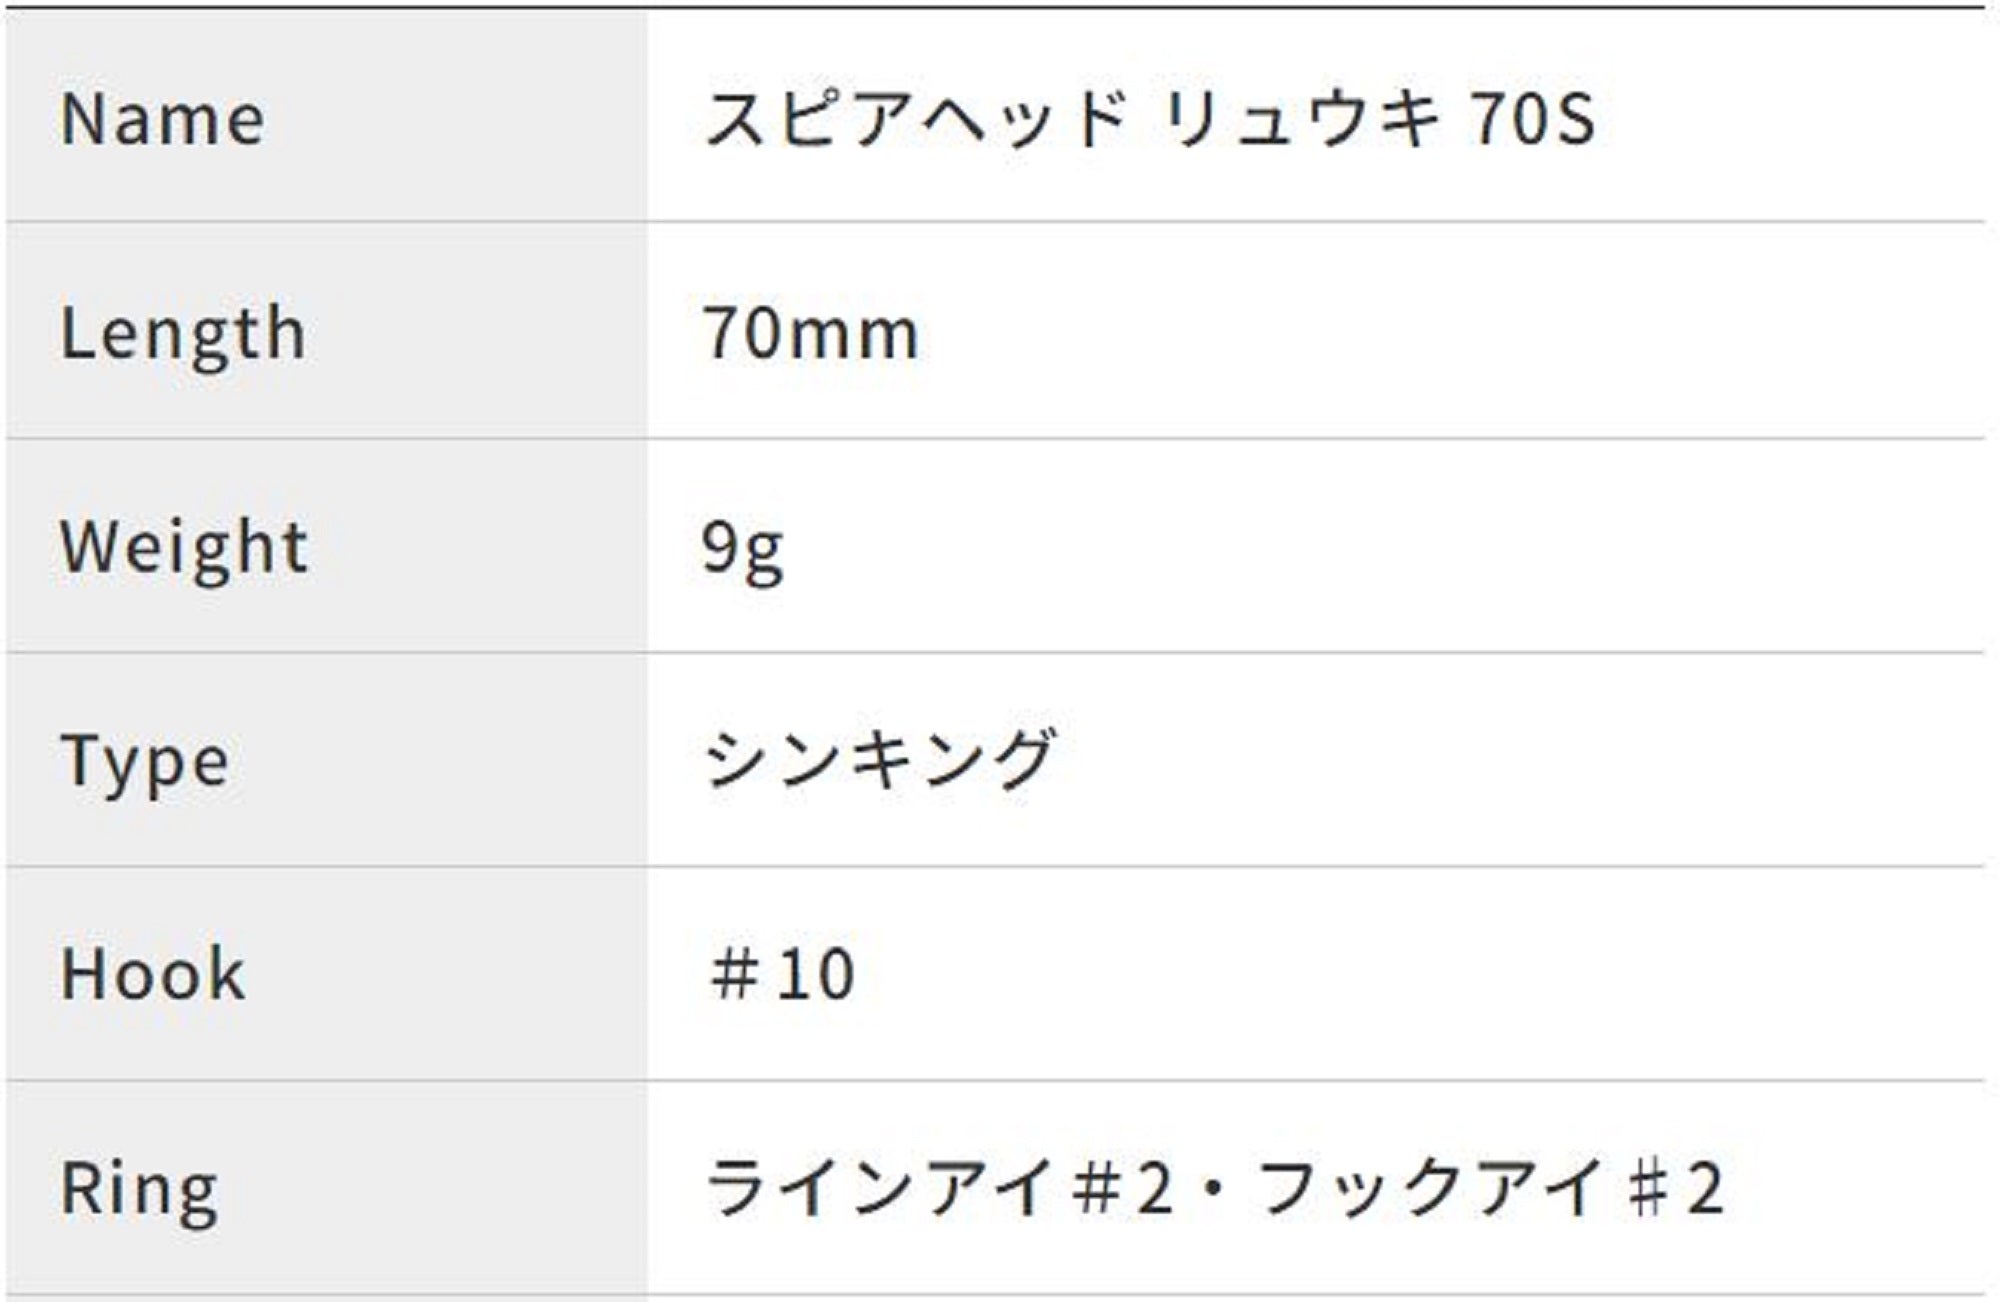2000x1302 pixels.
Task: Select the "Type" row label
Action: [x=145, y=762]
